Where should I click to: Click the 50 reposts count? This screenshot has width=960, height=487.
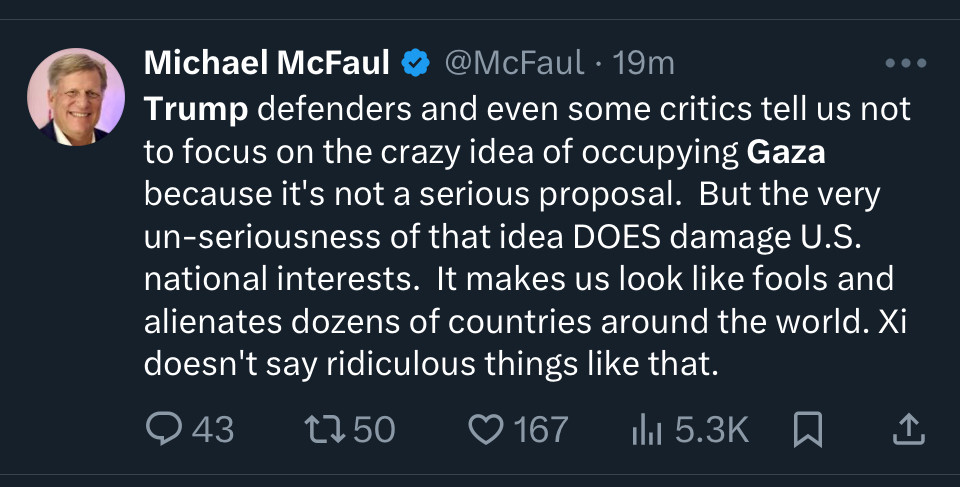click(x=374, y=429)
